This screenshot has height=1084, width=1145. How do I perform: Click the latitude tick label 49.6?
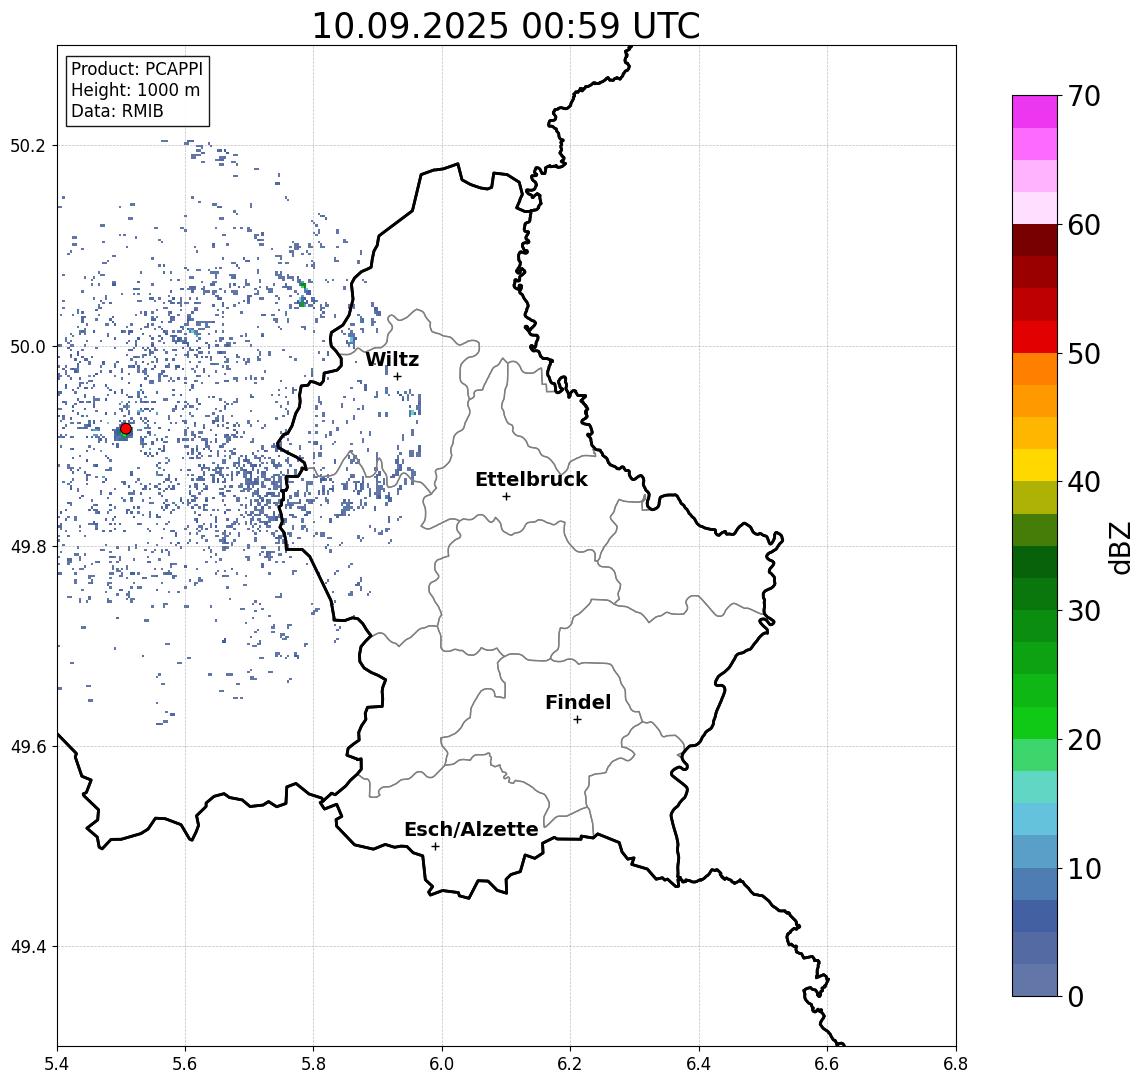[x=28, y=747]
